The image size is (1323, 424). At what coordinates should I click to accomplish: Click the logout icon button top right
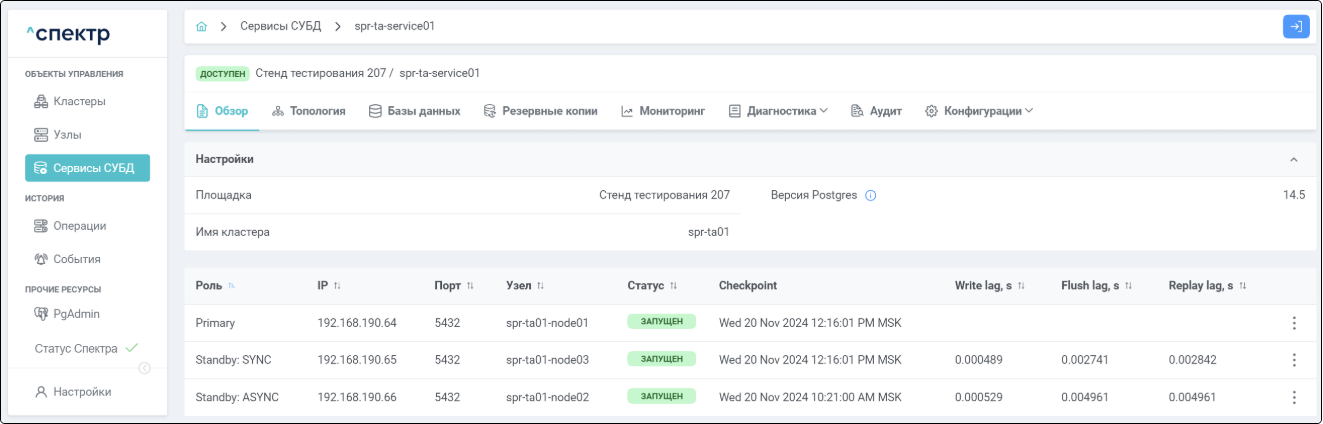1295,27
